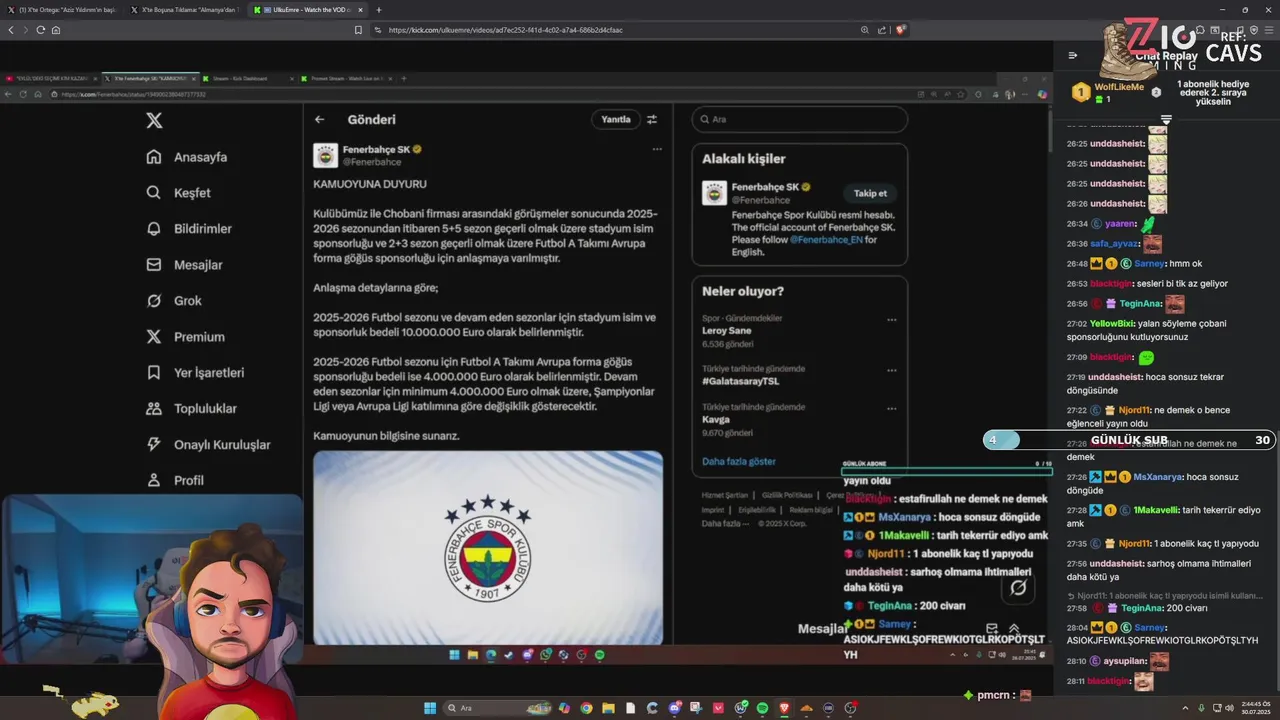Open Yer İşaretleri in the X sidebar

[x=195, y=373]
